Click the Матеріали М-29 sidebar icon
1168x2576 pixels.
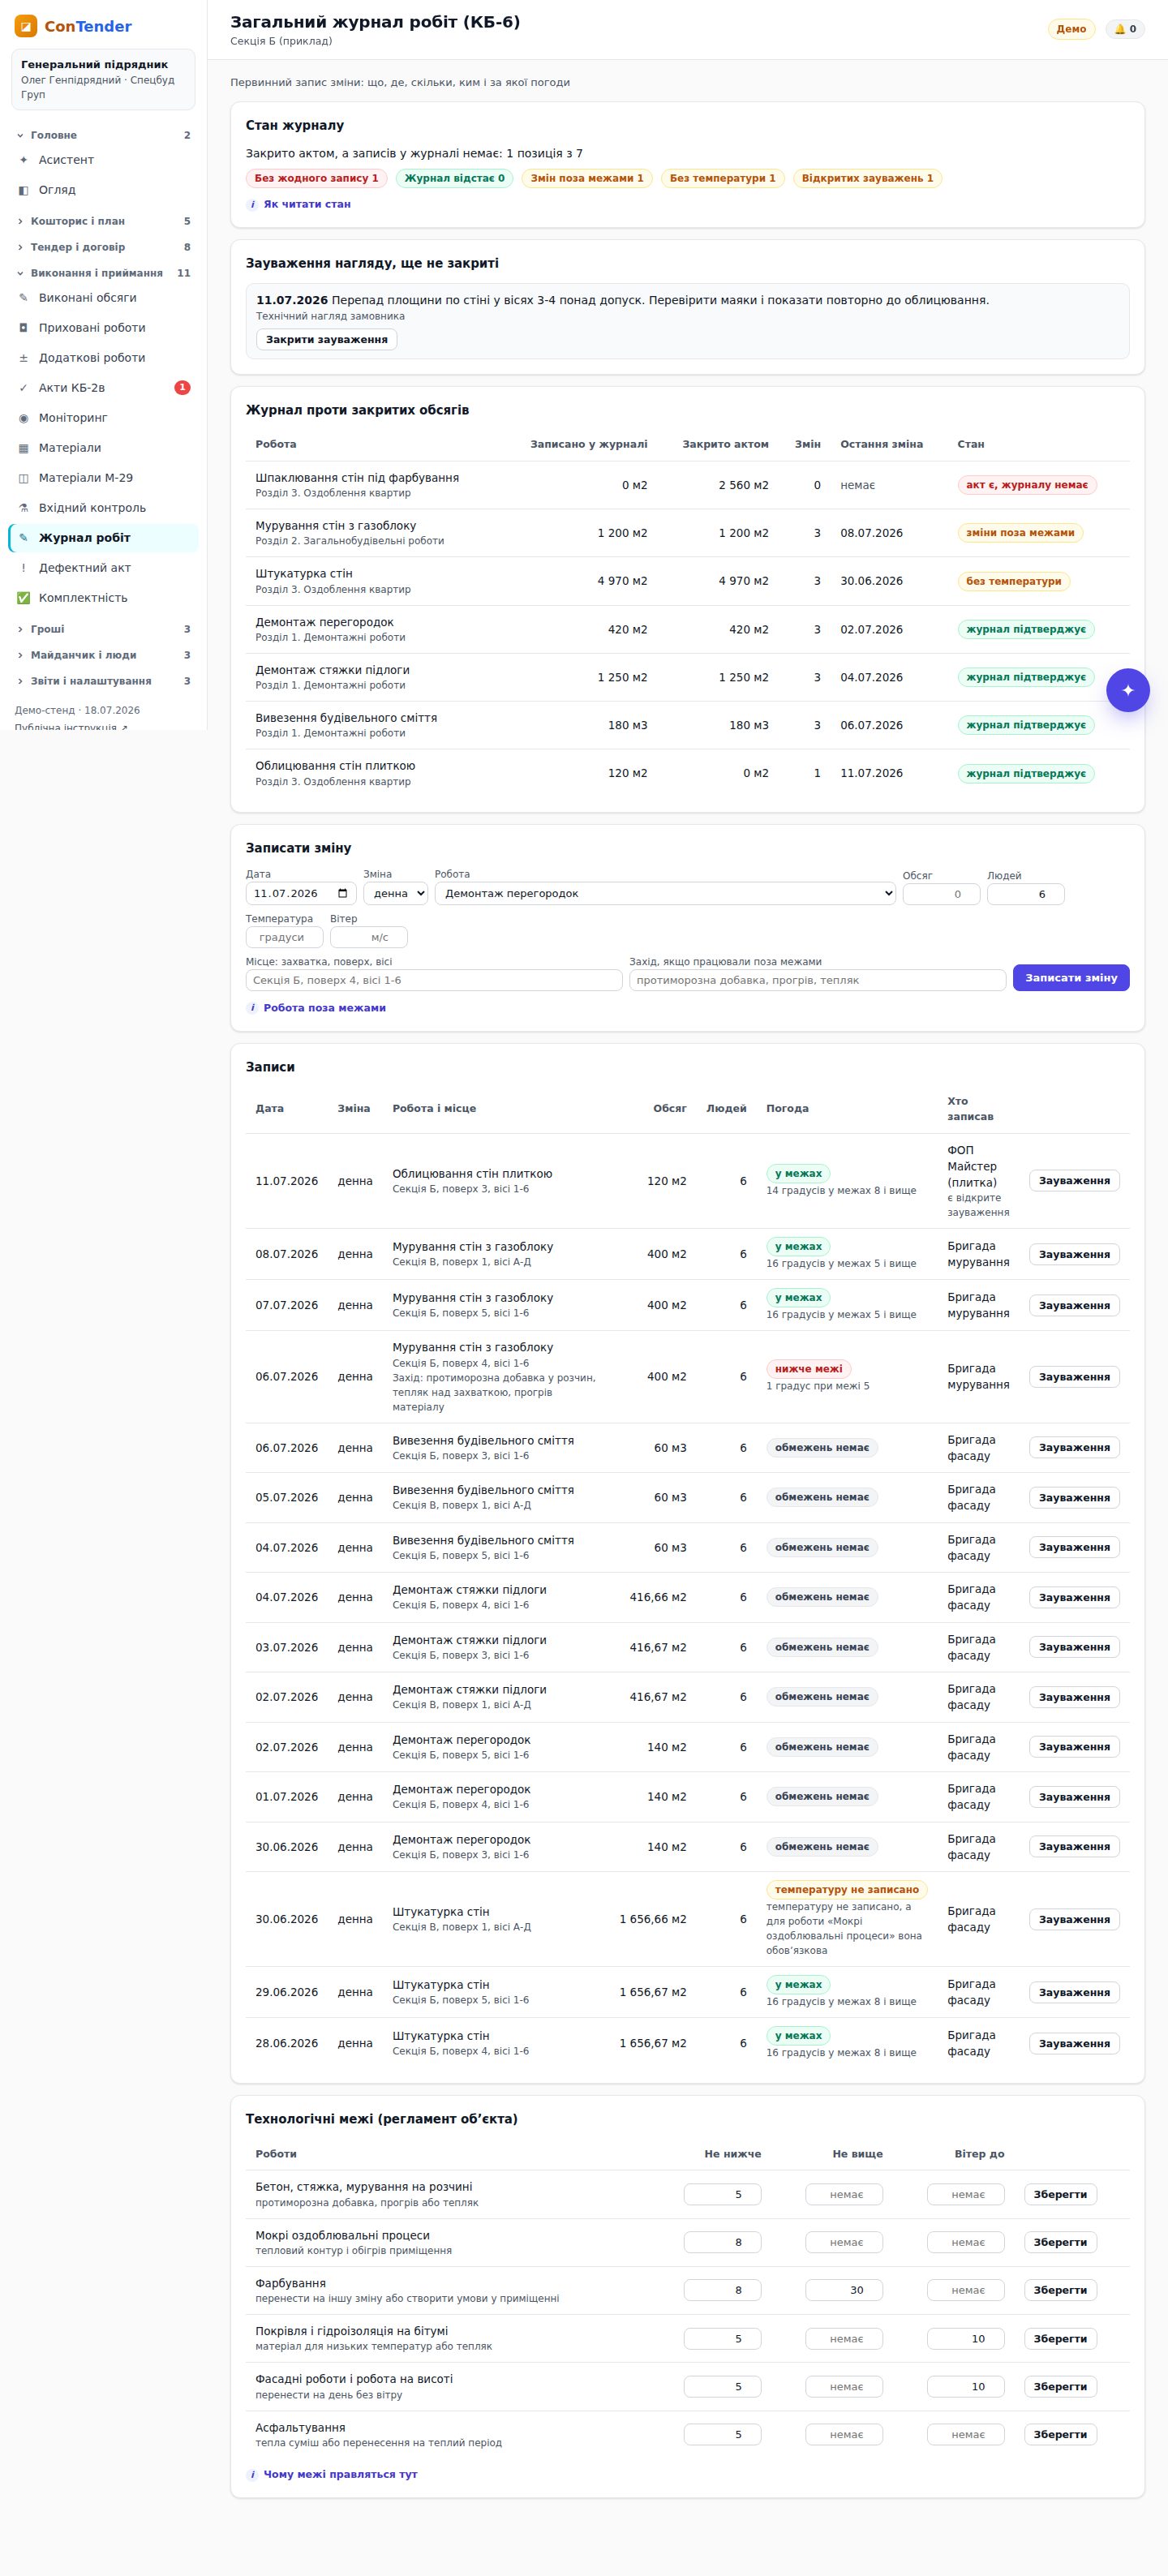point(24,478)
